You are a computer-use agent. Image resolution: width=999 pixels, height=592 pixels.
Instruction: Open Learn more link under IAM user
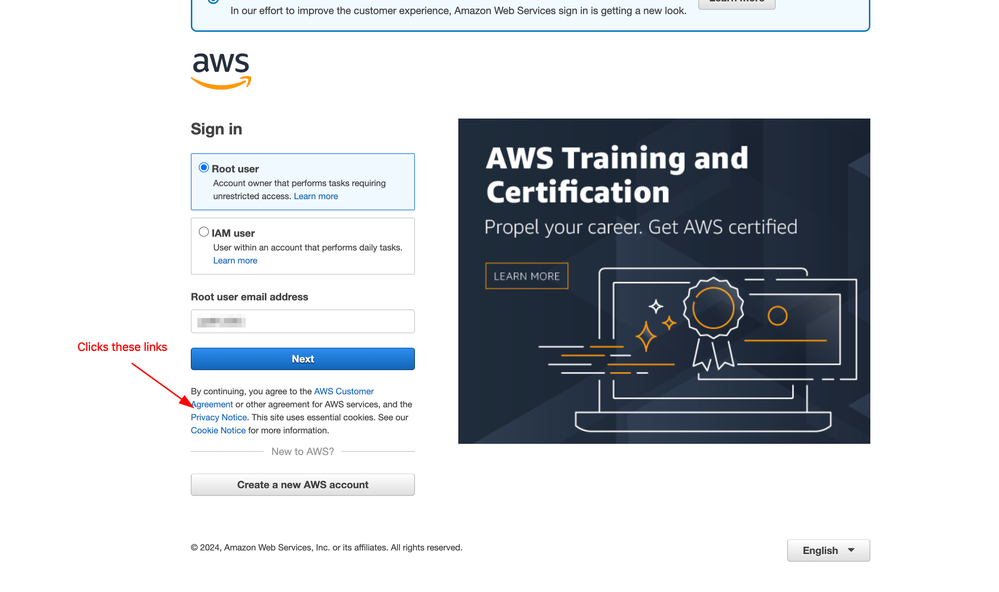235,260
